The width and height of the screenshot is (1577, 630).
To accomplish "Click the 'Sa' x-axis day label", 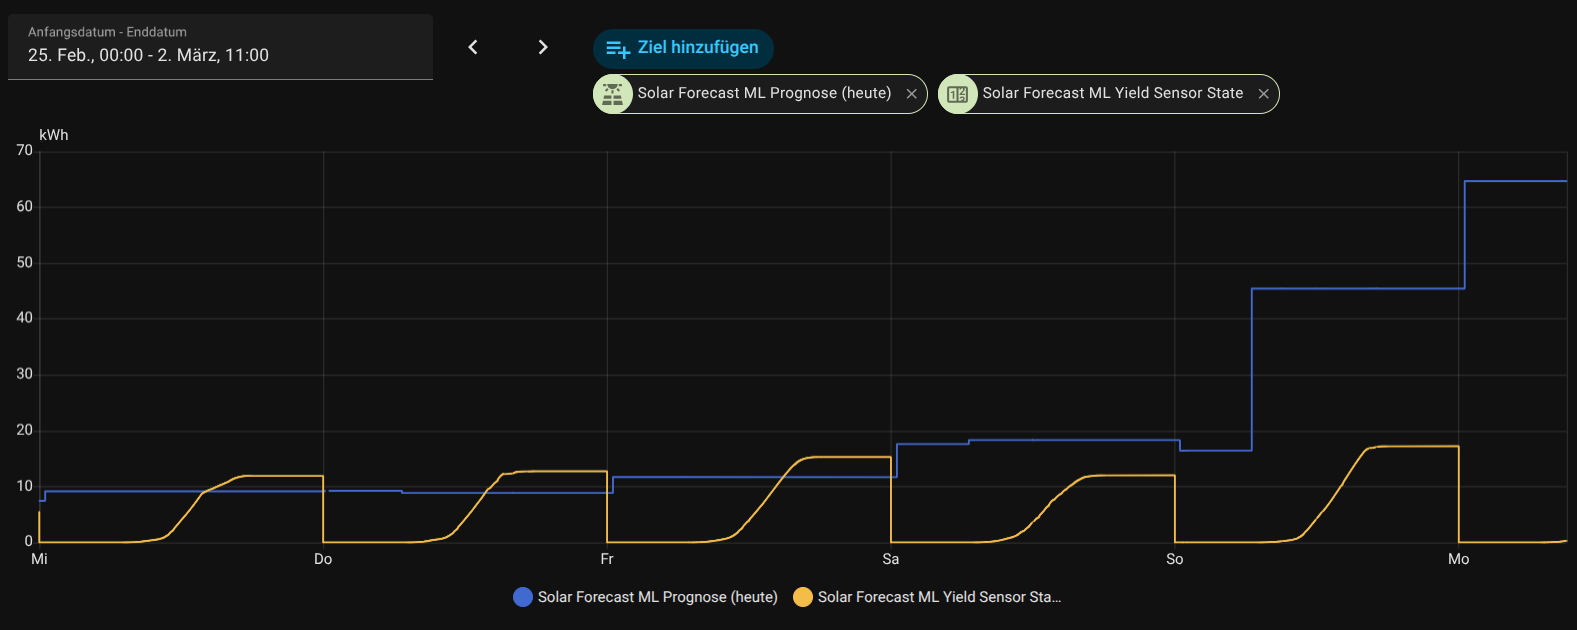I will (x=890, y=559).
